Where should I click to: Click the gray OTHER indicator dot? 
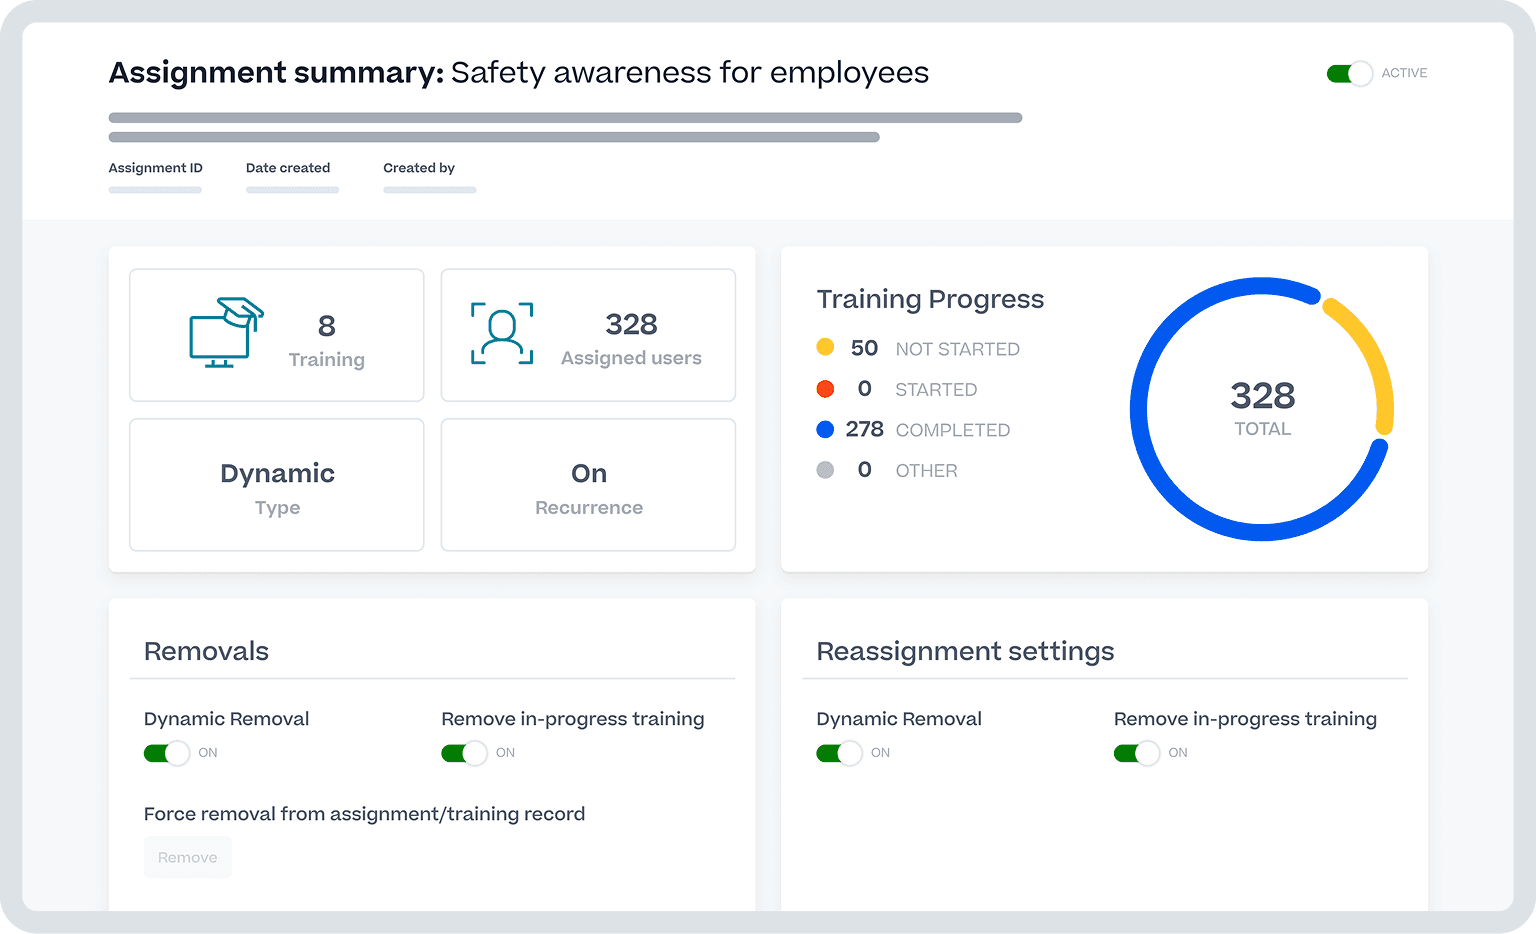(825, 469)
